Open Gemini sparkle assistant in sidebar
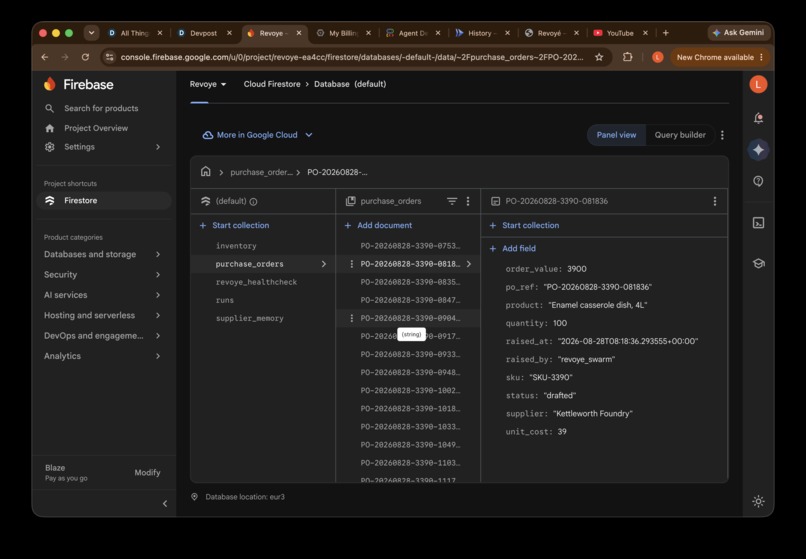Image resolution: width=806 pixels, height=559 pixels. tap(758, 150)
